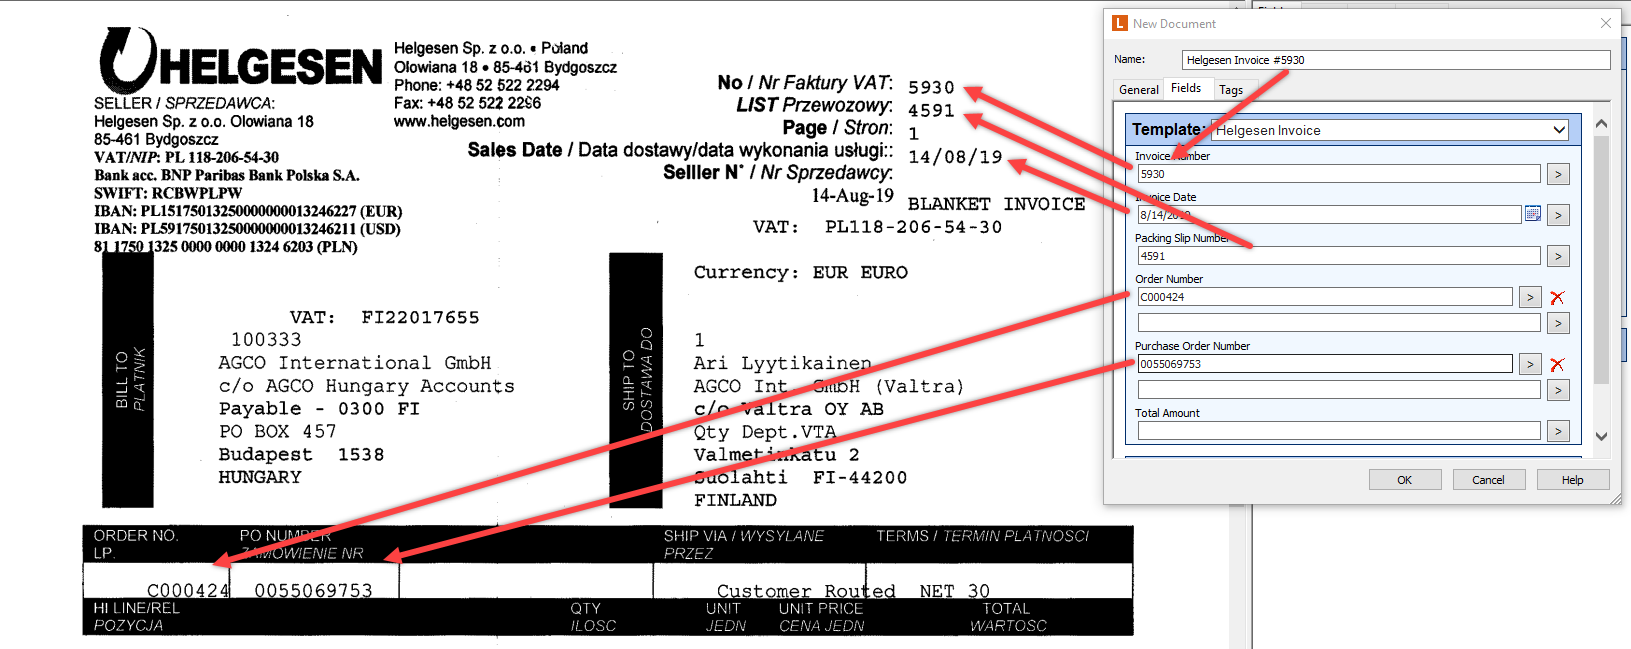The width and height of the screenshot is (1631, 649).
Task: Click arrow button next to Order Number C000424
Action: [x=1530, y=297]
